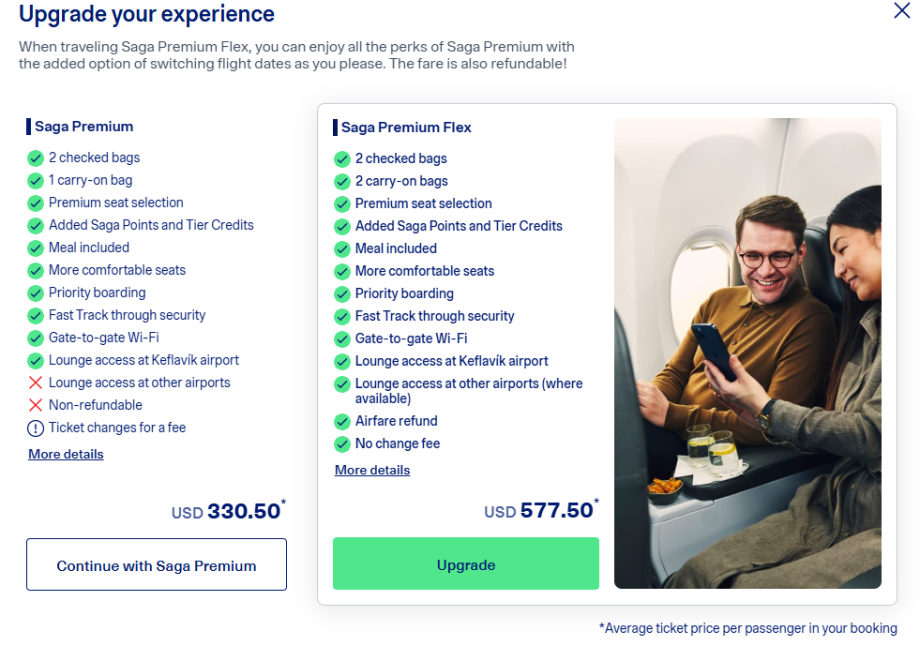
Task: Select the Saga Premium Flex heading
Action: pyautogui.click(x=406, y=127)
